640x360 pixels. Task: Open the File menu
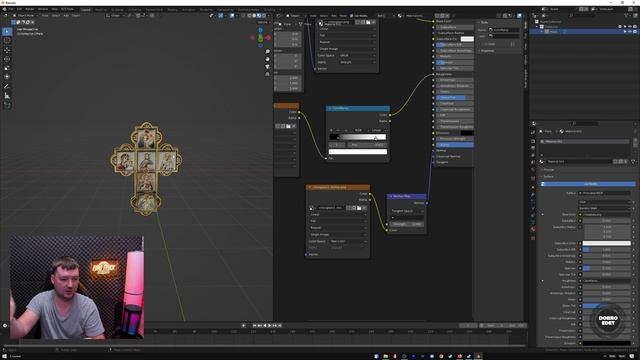pyautogui.click(x=11, y=9)
